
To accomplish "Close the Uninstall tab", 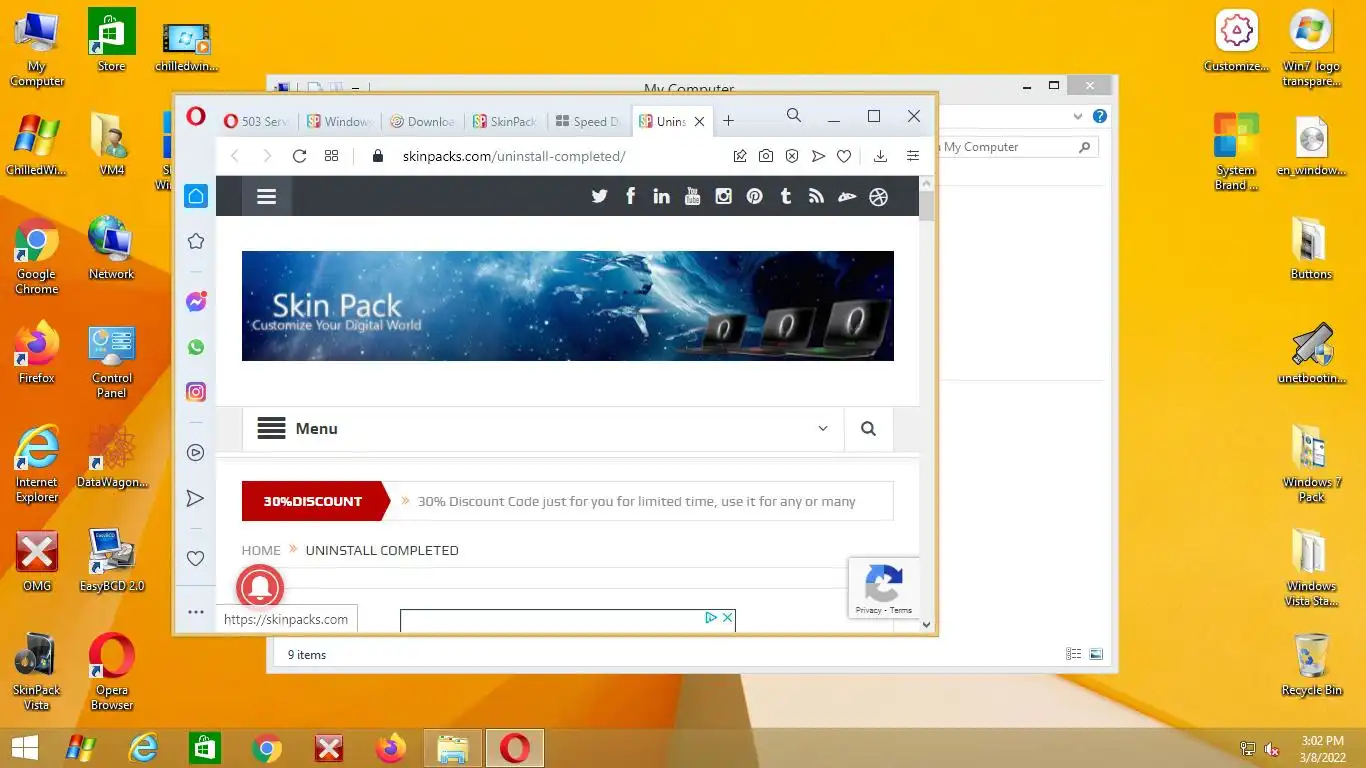I will (699, 121).
